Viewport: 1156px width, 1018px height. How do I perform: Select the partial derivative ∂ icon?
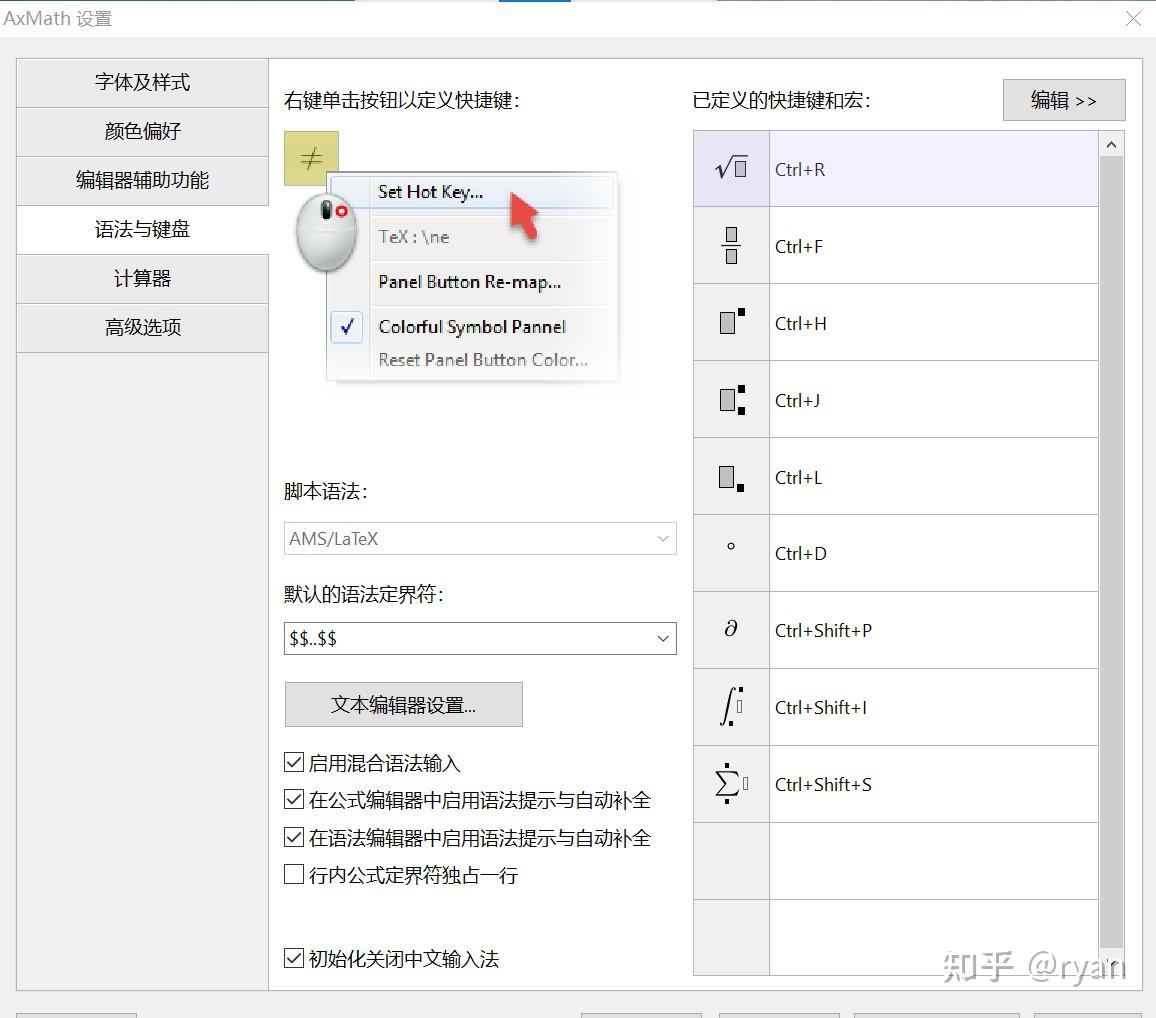coord(730,630)
